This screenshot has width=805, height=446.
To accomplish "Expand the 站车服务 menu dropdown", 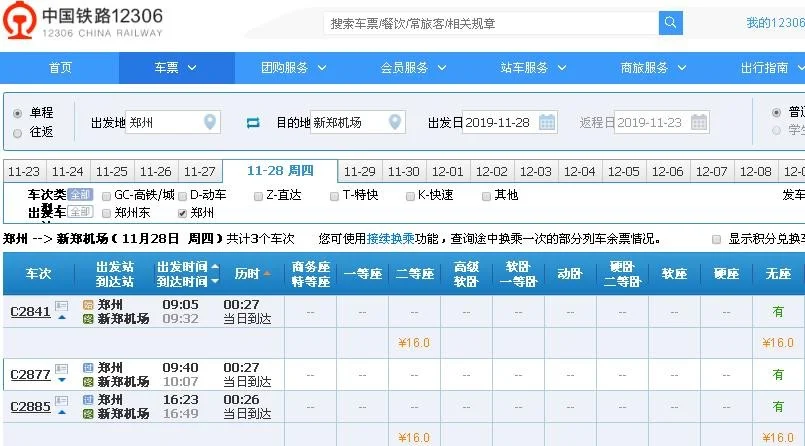I will click(562, 68).
